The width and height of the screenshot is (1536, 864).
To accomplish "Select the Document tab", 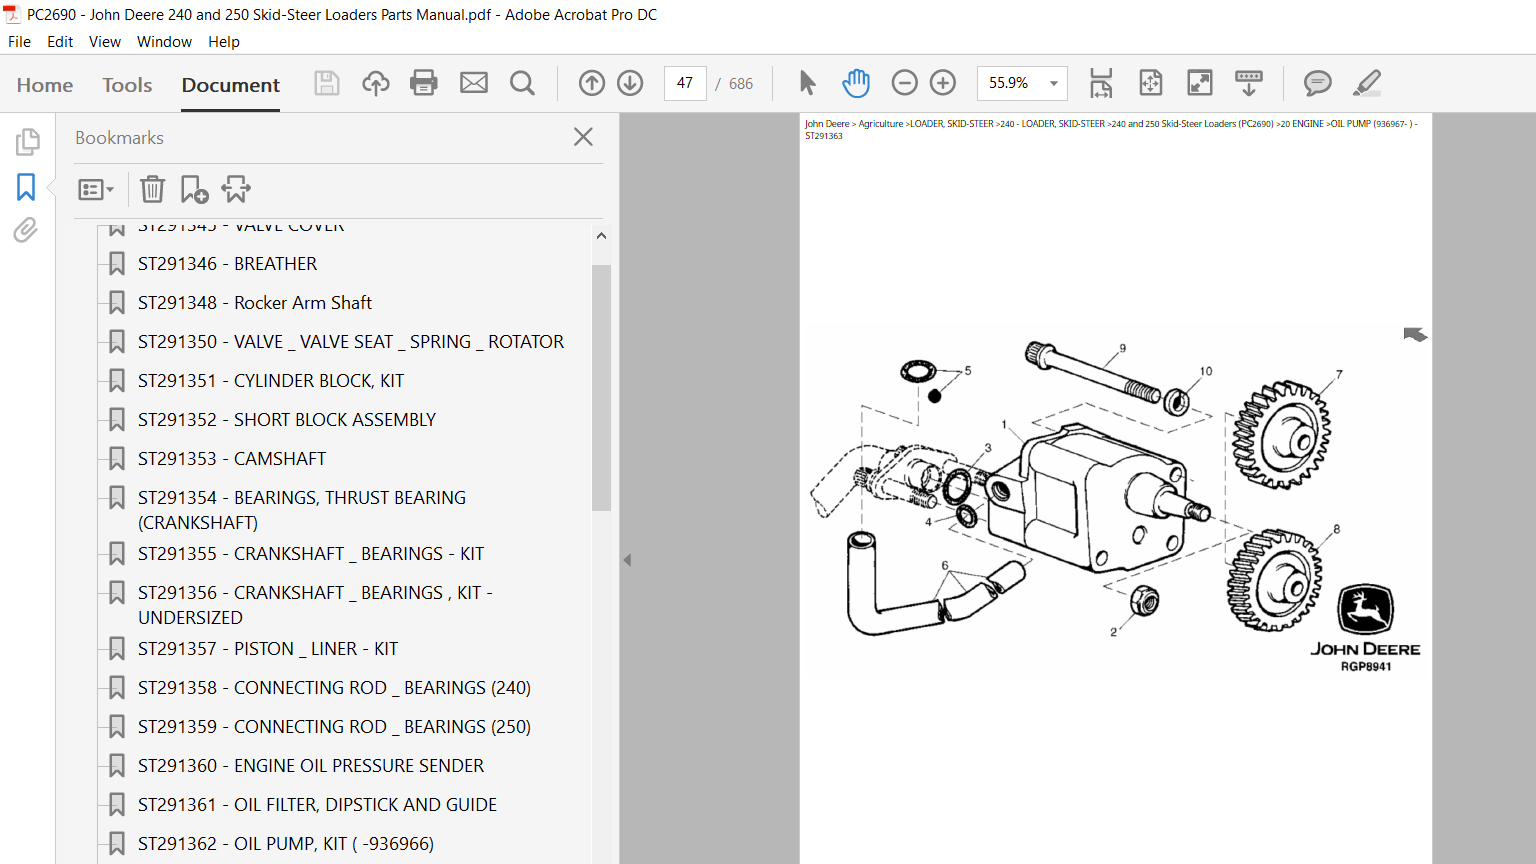I will [231, 85].
